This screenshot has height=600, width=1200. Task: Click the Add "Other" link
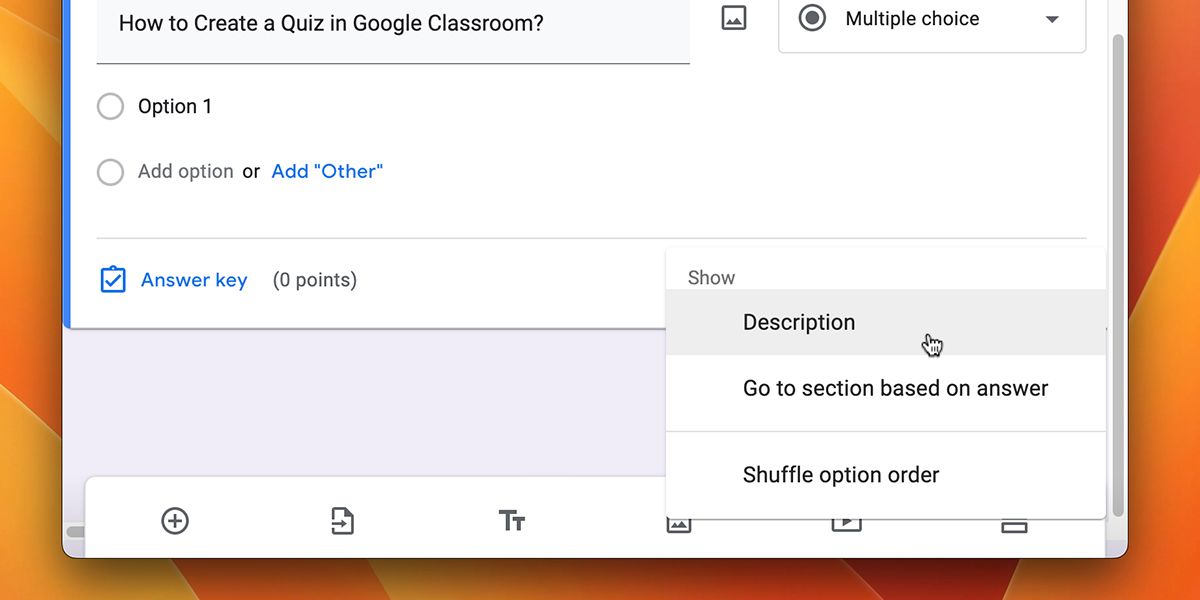(327, 172)
